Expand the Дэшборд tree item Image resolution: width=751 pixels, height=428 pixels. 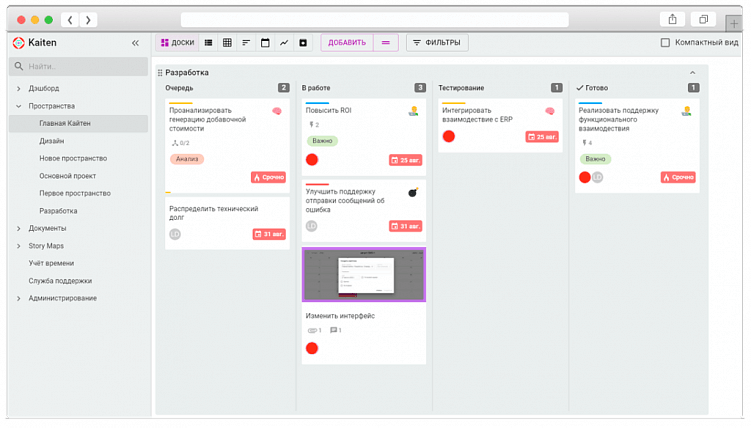coord(19,89)
